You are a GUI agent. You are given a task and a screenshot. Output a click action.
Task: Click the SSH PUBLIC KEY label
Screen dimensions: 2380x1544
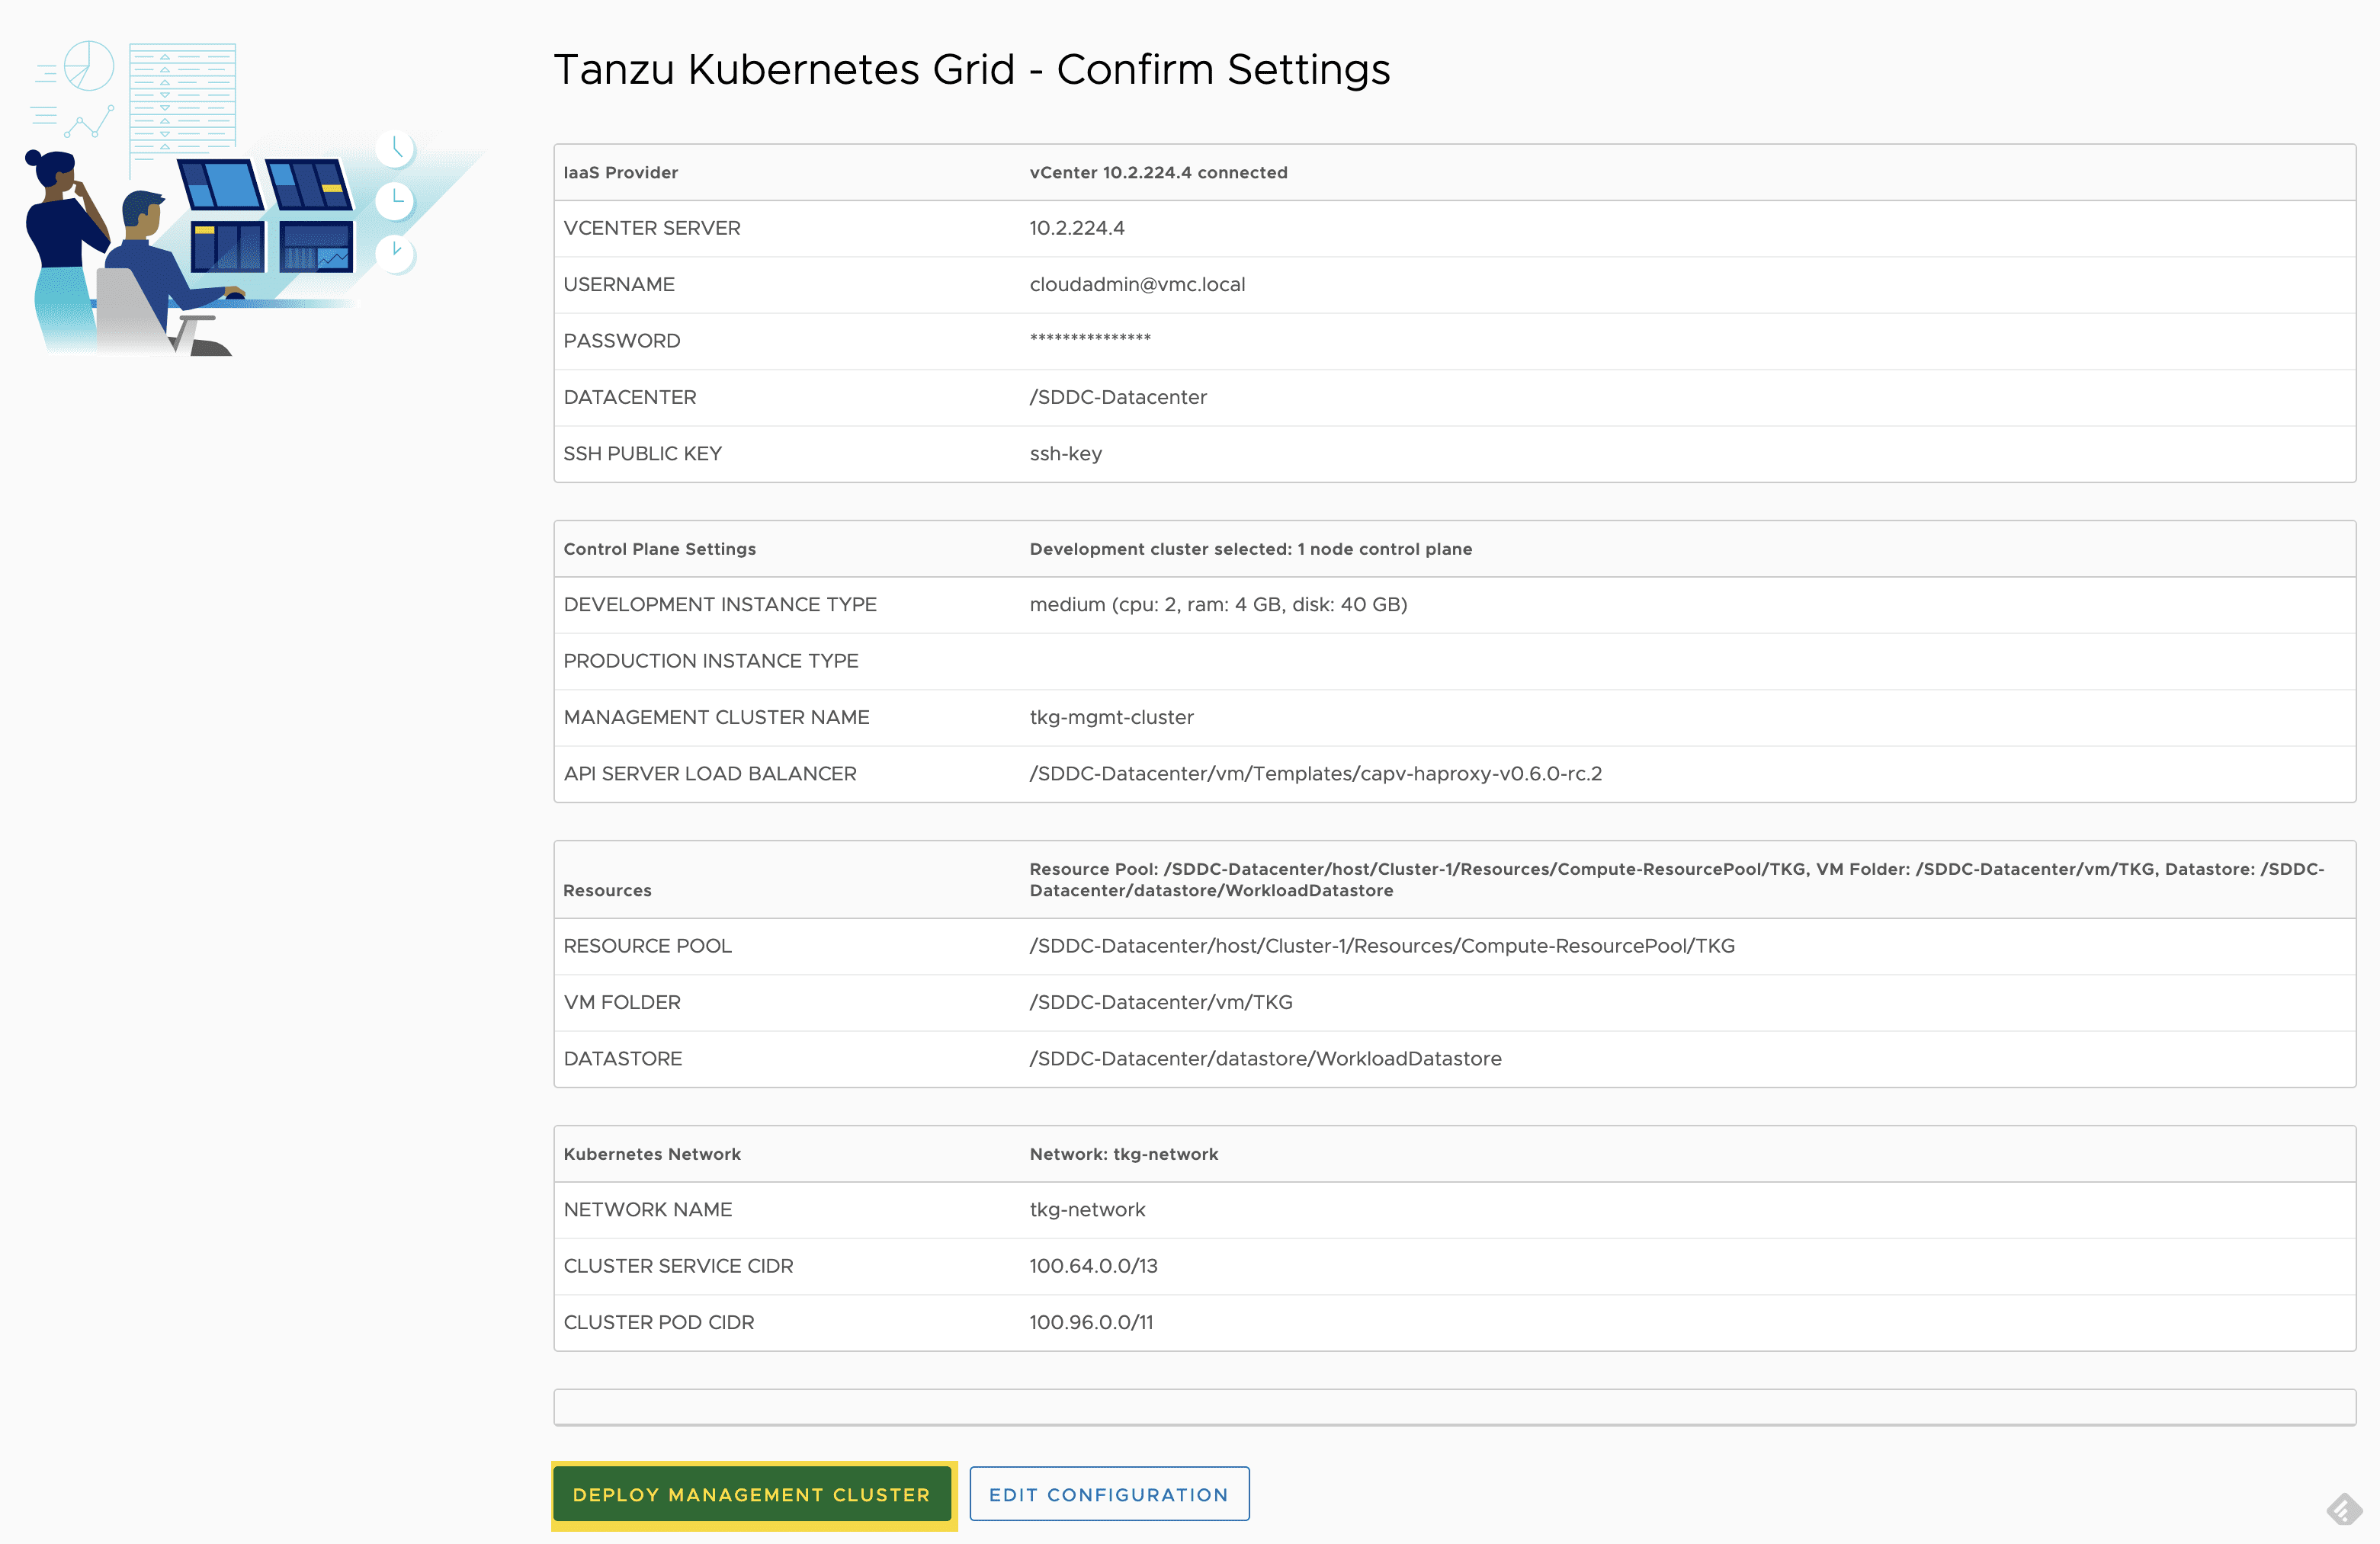coord(642,453)
